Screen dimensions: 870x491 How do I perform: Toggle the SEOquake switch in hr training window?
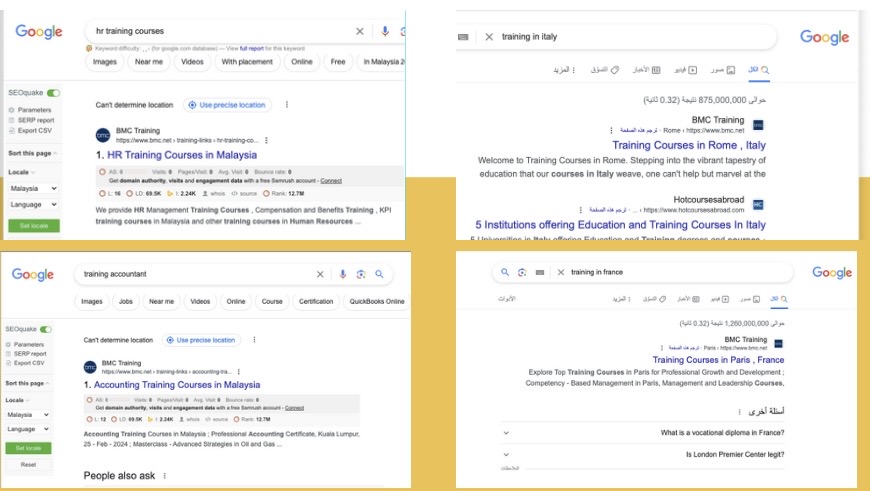[x=53, y=93]
